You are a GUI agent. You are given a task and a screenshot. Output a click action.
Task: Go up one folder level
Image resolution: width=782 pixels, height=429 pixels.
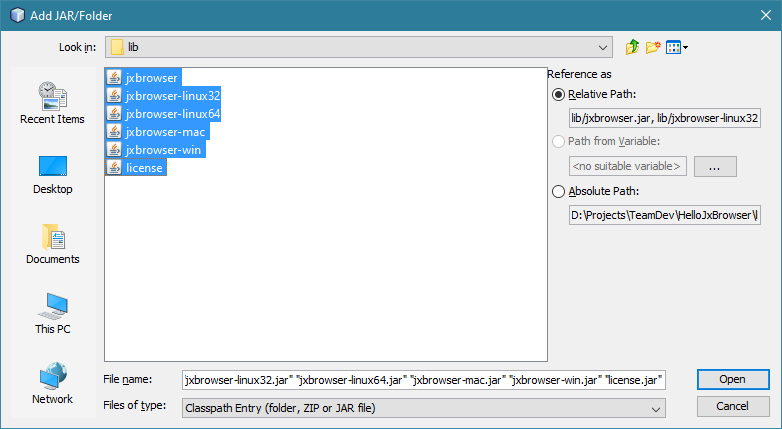click(632, 47)
